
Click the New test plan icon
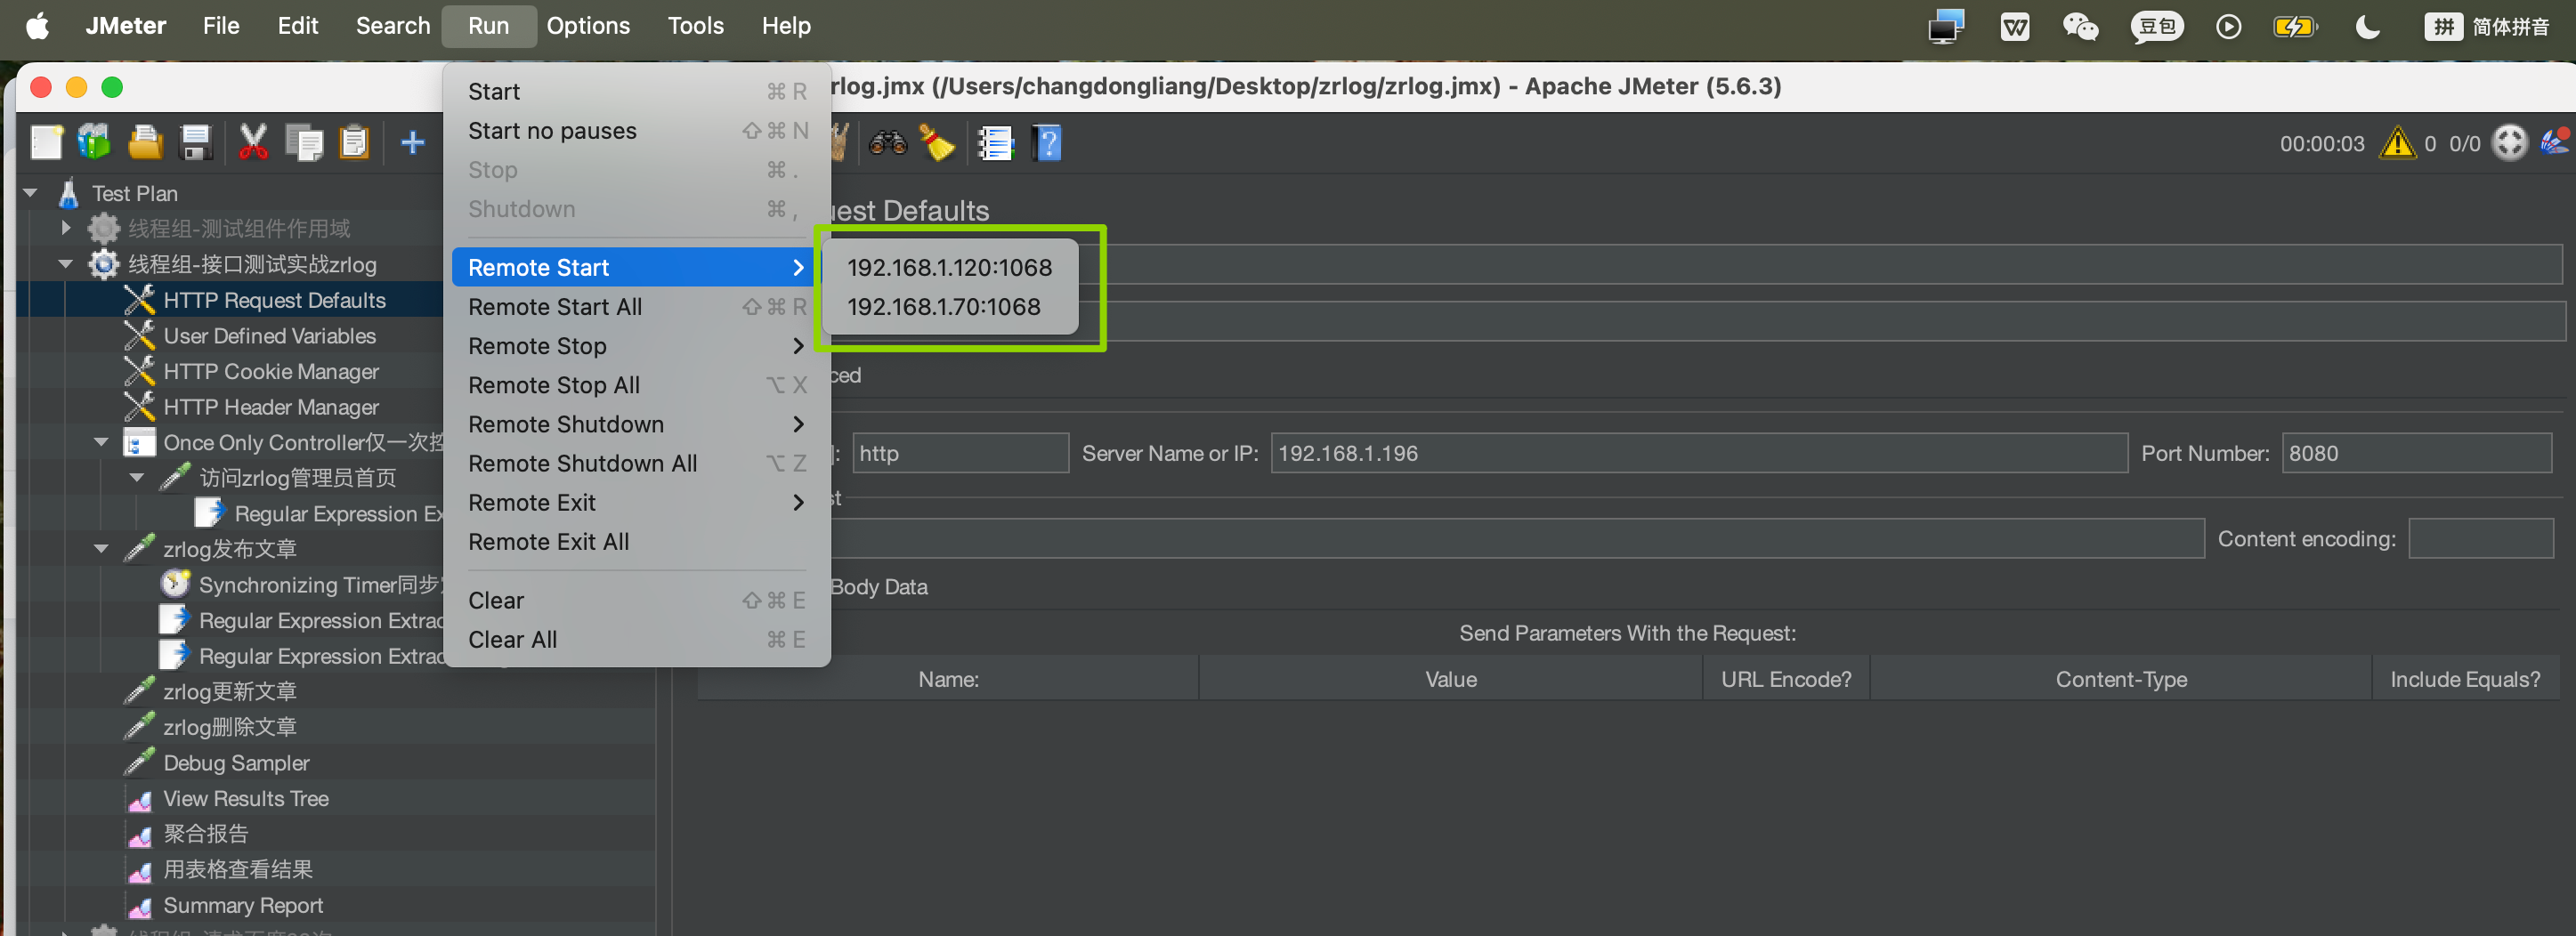coord(46,143)
